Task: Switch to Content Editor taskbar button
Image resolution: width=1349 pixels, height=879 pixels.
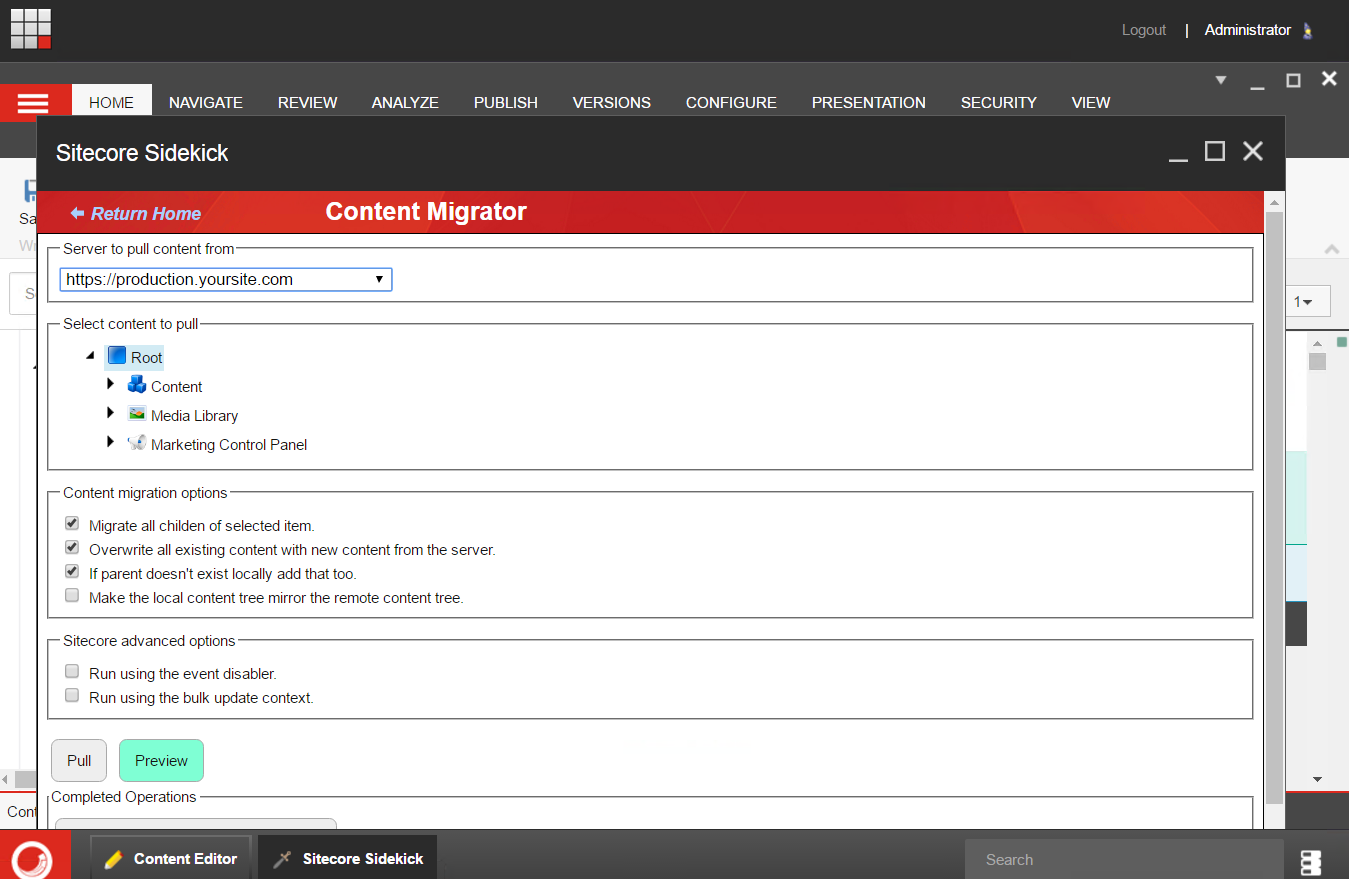Action: point(171,858)
